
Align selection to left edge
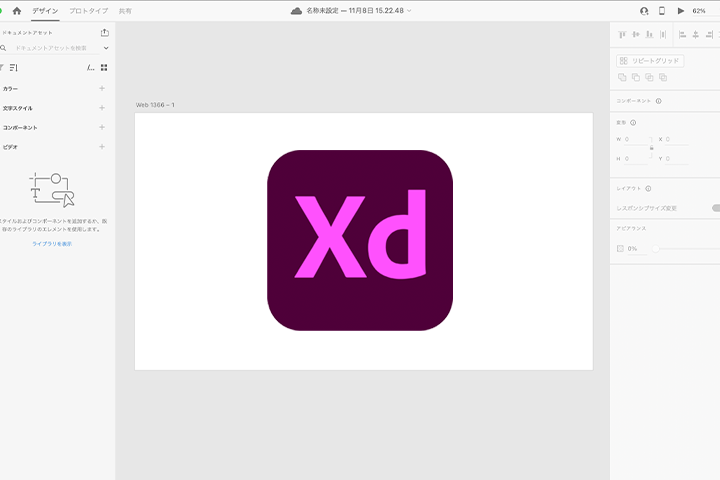[682, 34]
